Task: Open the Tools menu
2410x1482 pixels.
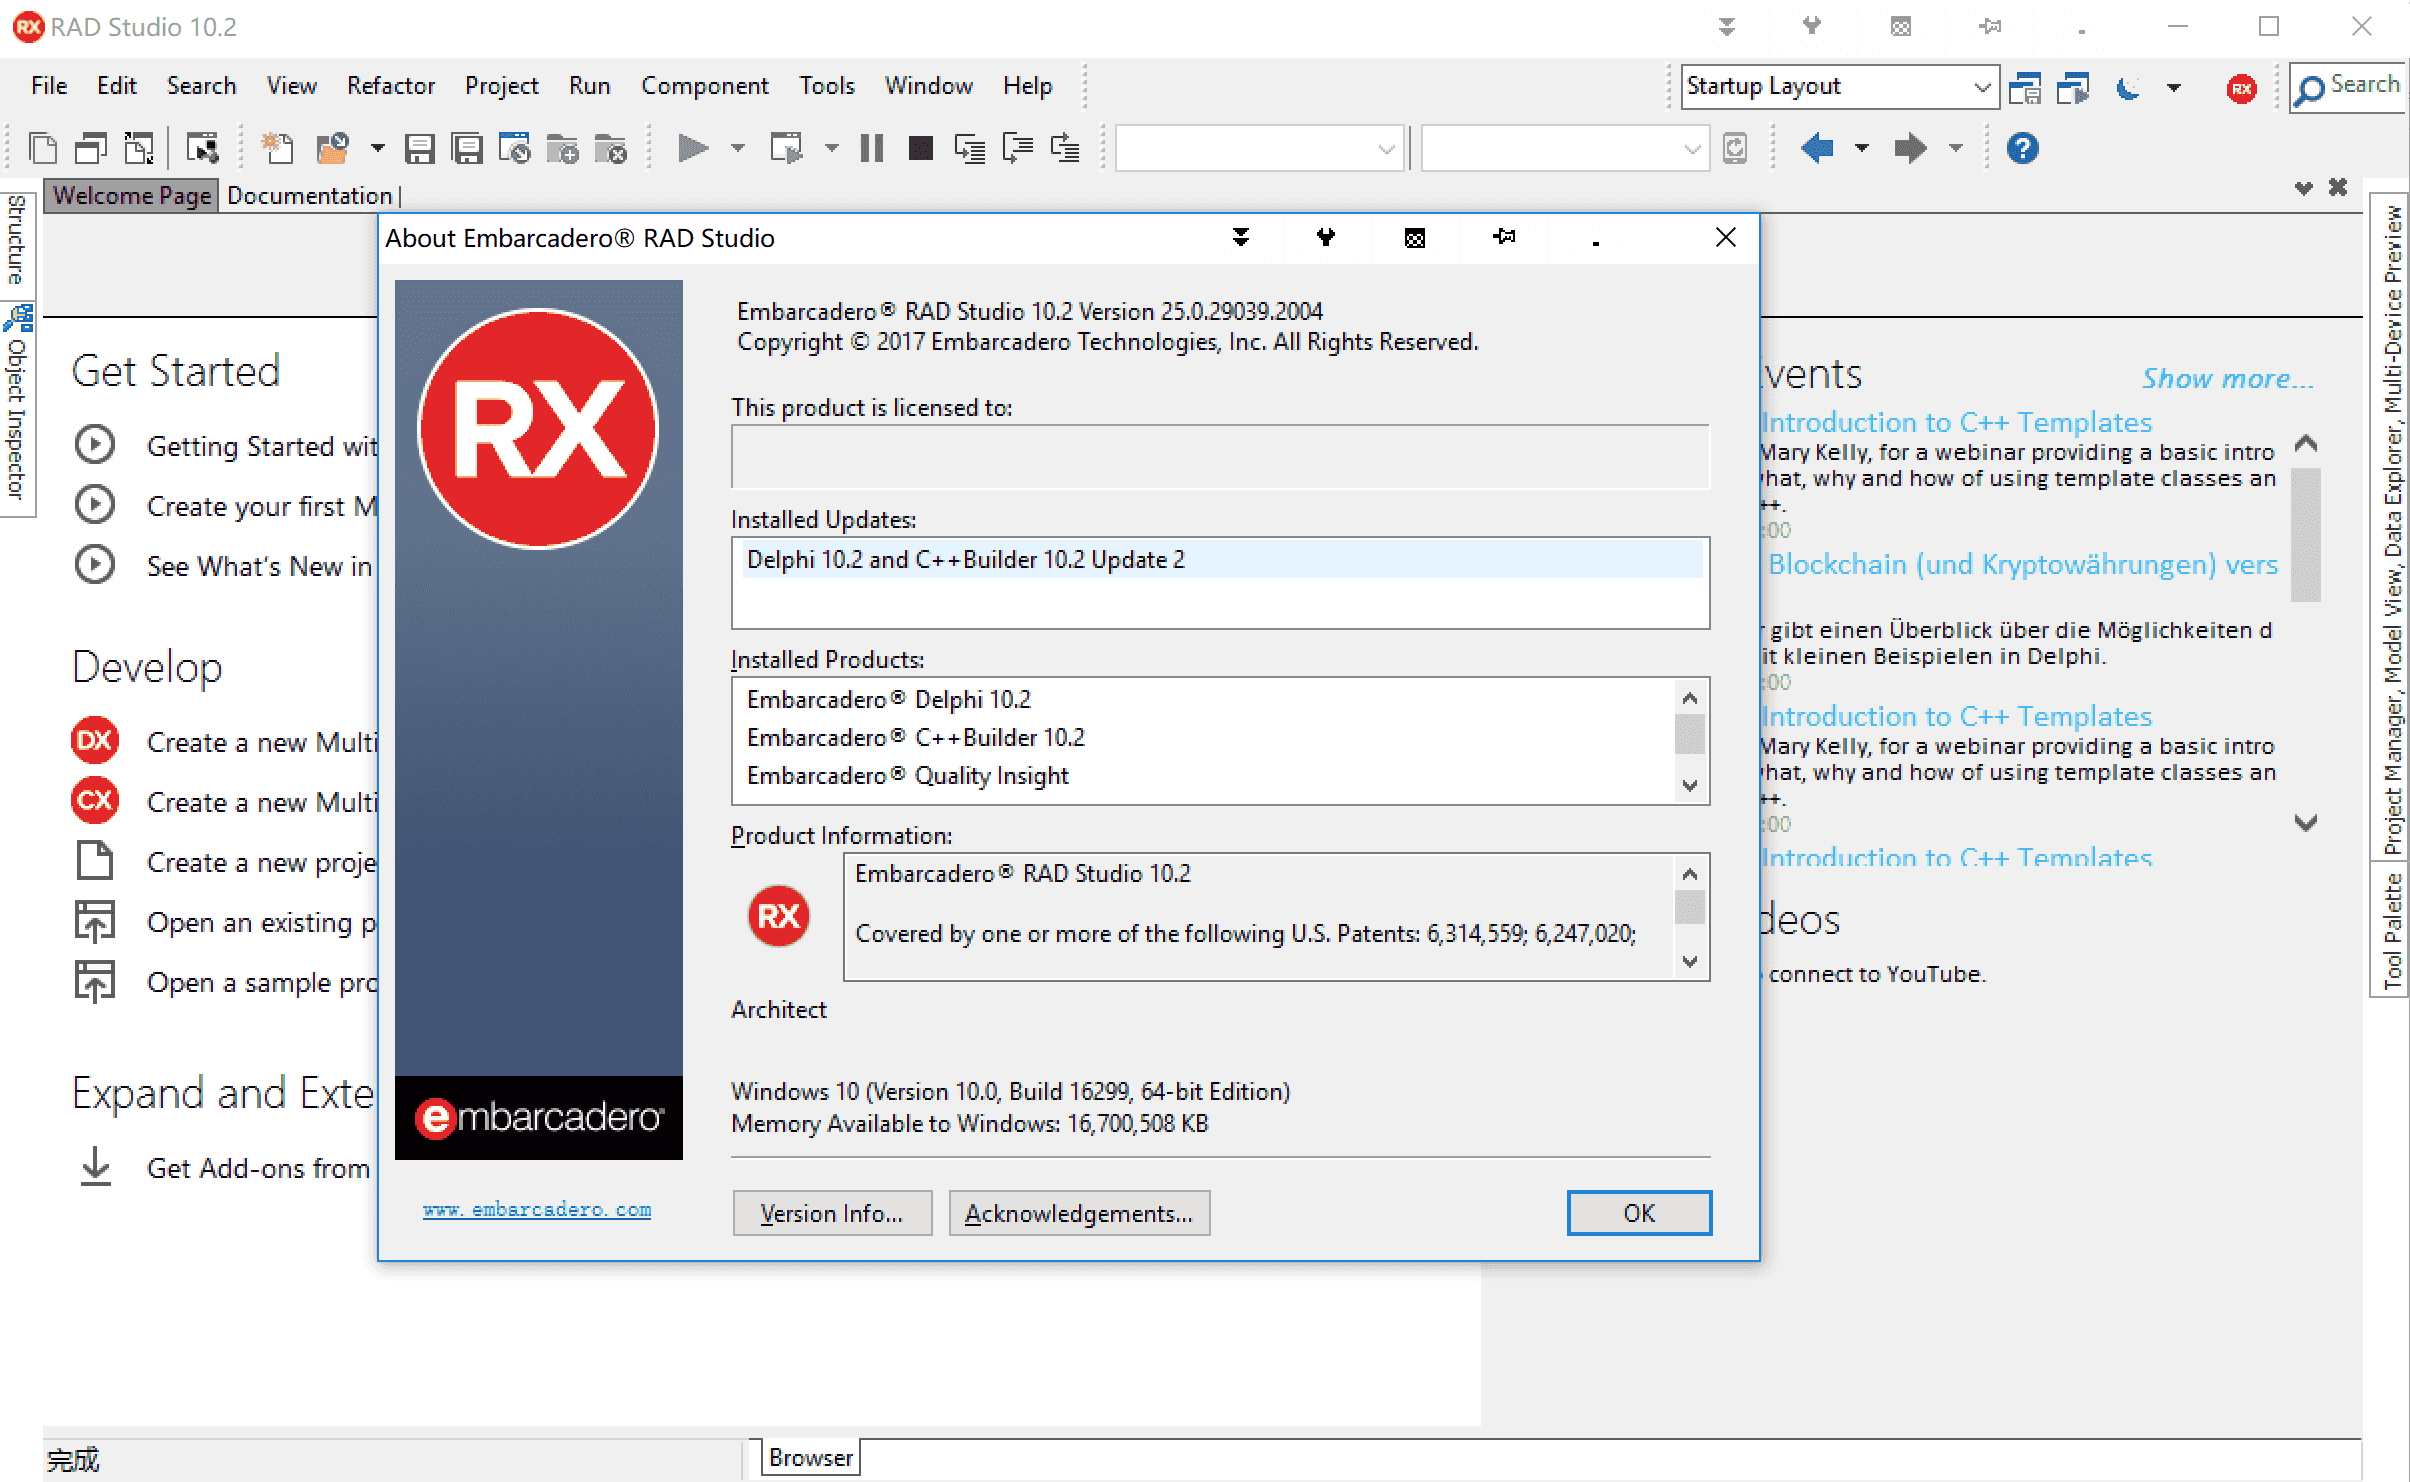Action: (827, 86)
